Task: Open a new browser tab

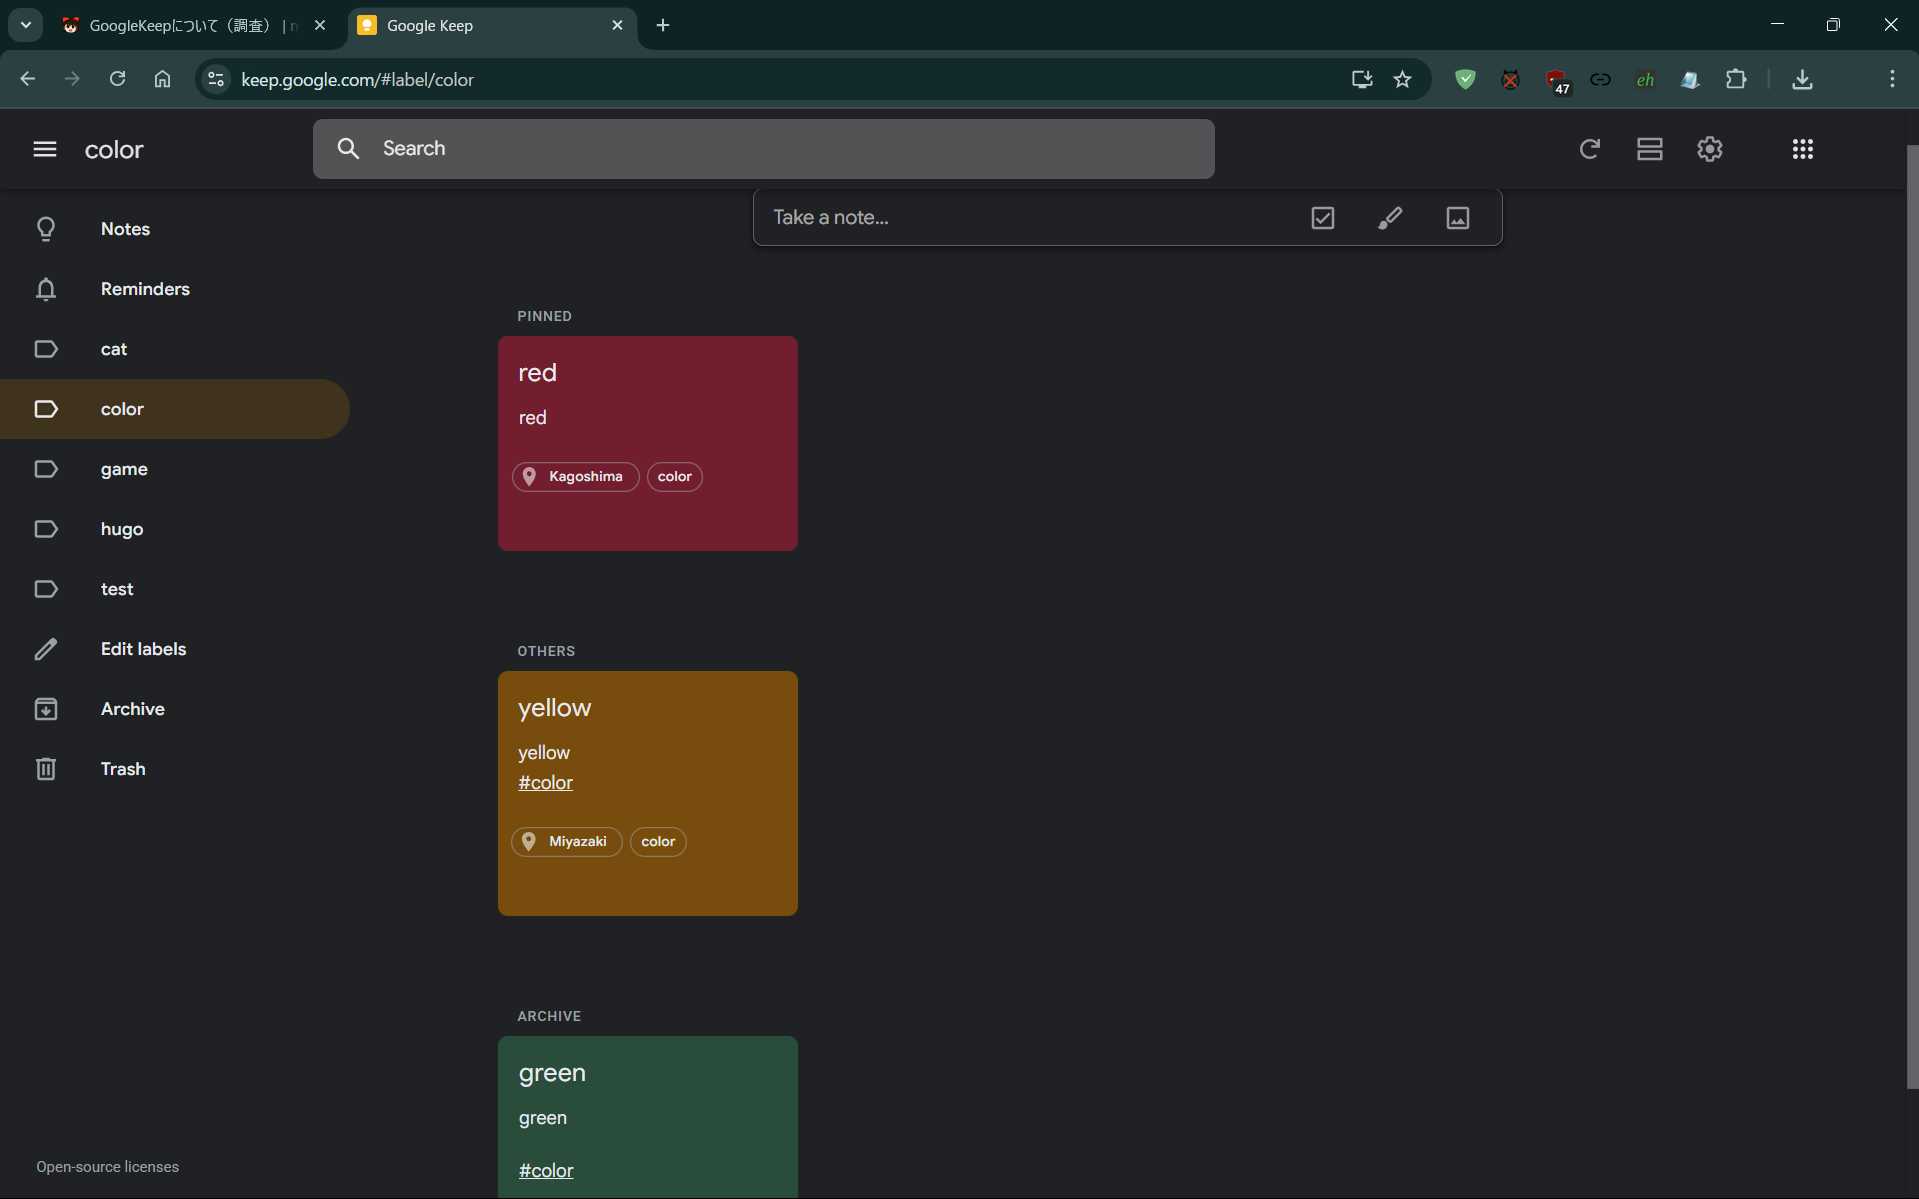Action: click(663, 26)
